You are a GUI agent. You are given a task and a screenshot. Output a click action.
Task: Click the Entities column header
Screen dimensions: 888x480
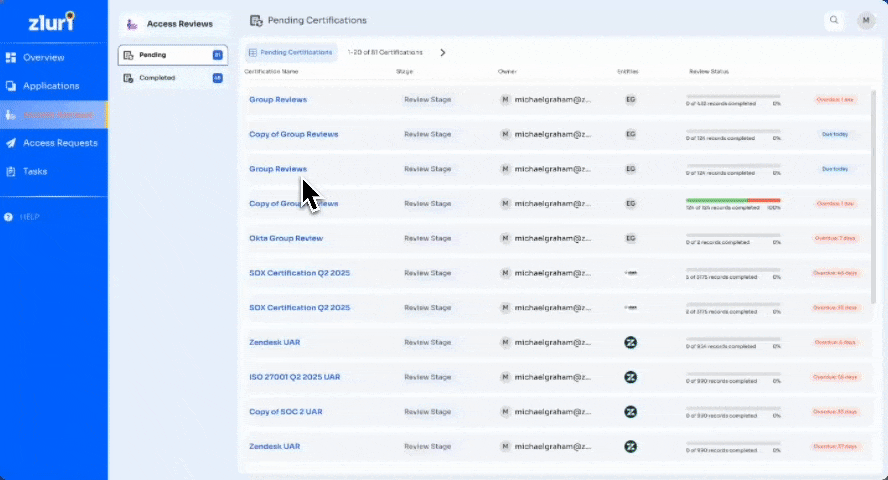[x=627, y=72]
